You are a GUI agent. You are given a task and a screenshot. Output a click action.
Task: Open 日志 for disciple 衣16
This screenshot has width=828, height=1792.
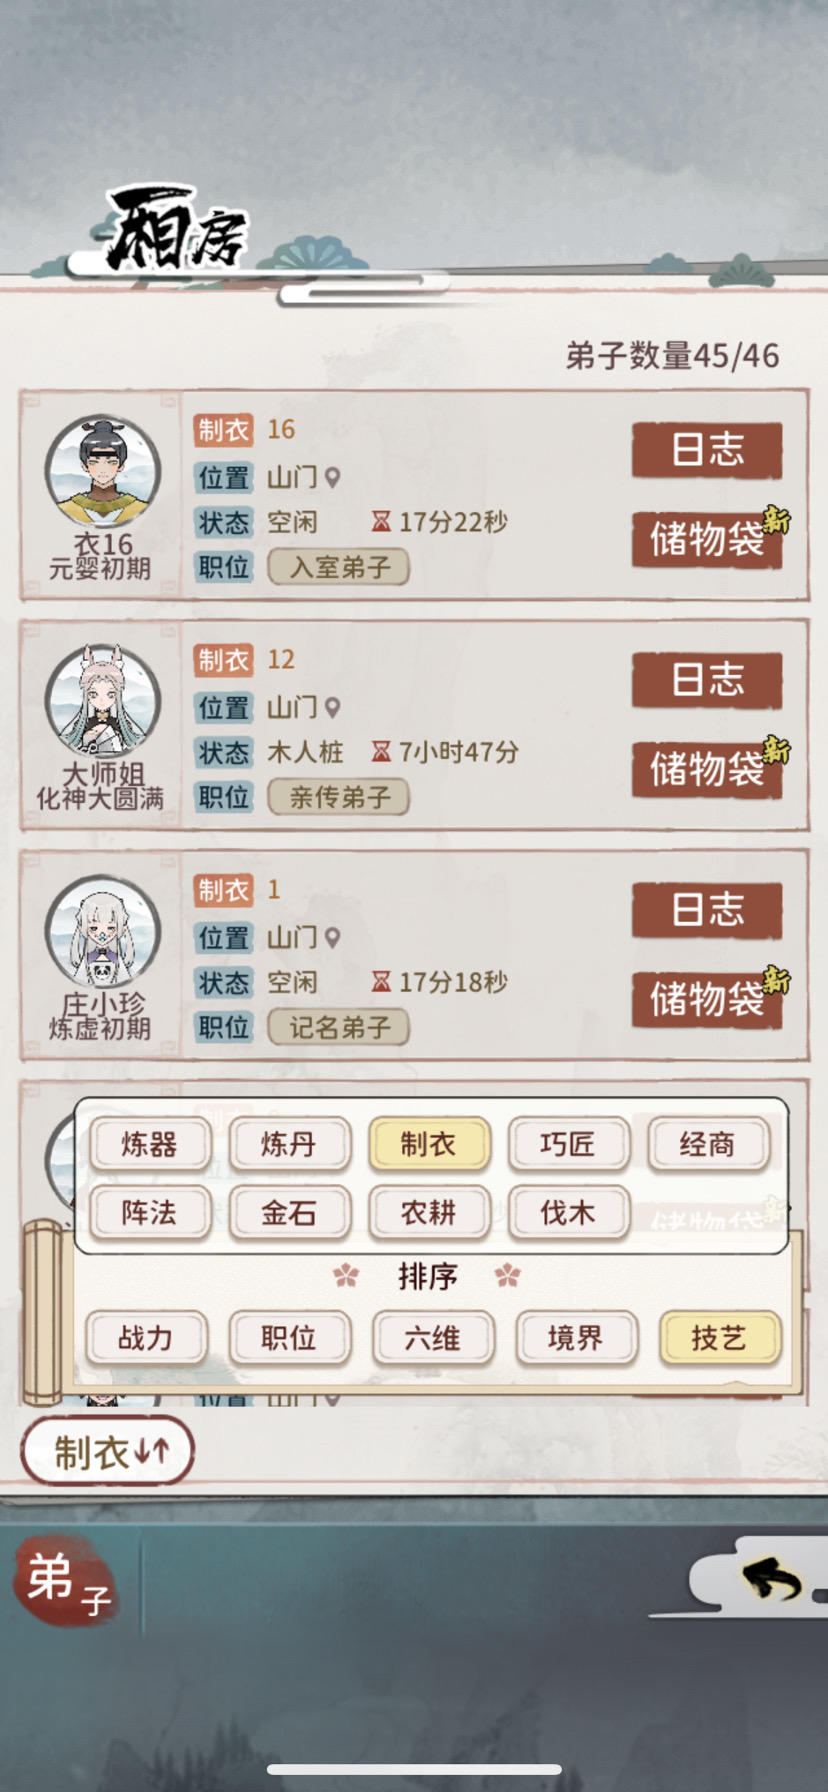click(707, 450)
